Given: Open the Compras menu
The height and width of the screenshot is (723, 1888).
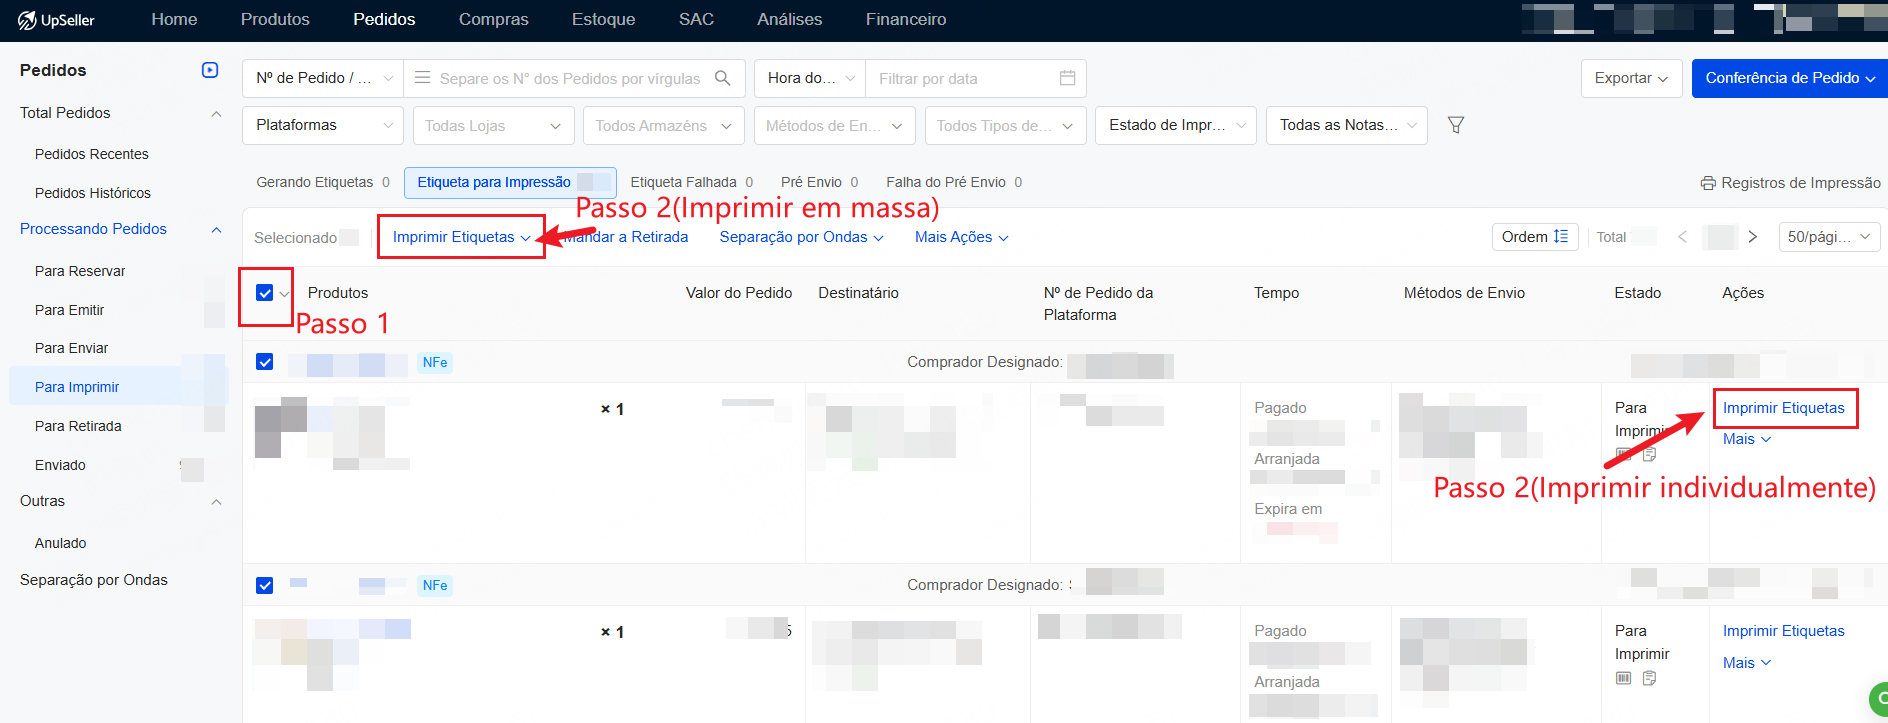Looking at the screenshot, I should 493,20.
